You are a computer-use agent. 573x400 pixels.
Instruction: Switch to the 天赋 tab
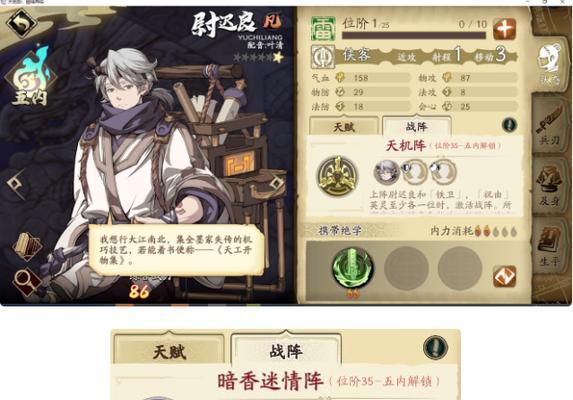click(x=344, y=127)
